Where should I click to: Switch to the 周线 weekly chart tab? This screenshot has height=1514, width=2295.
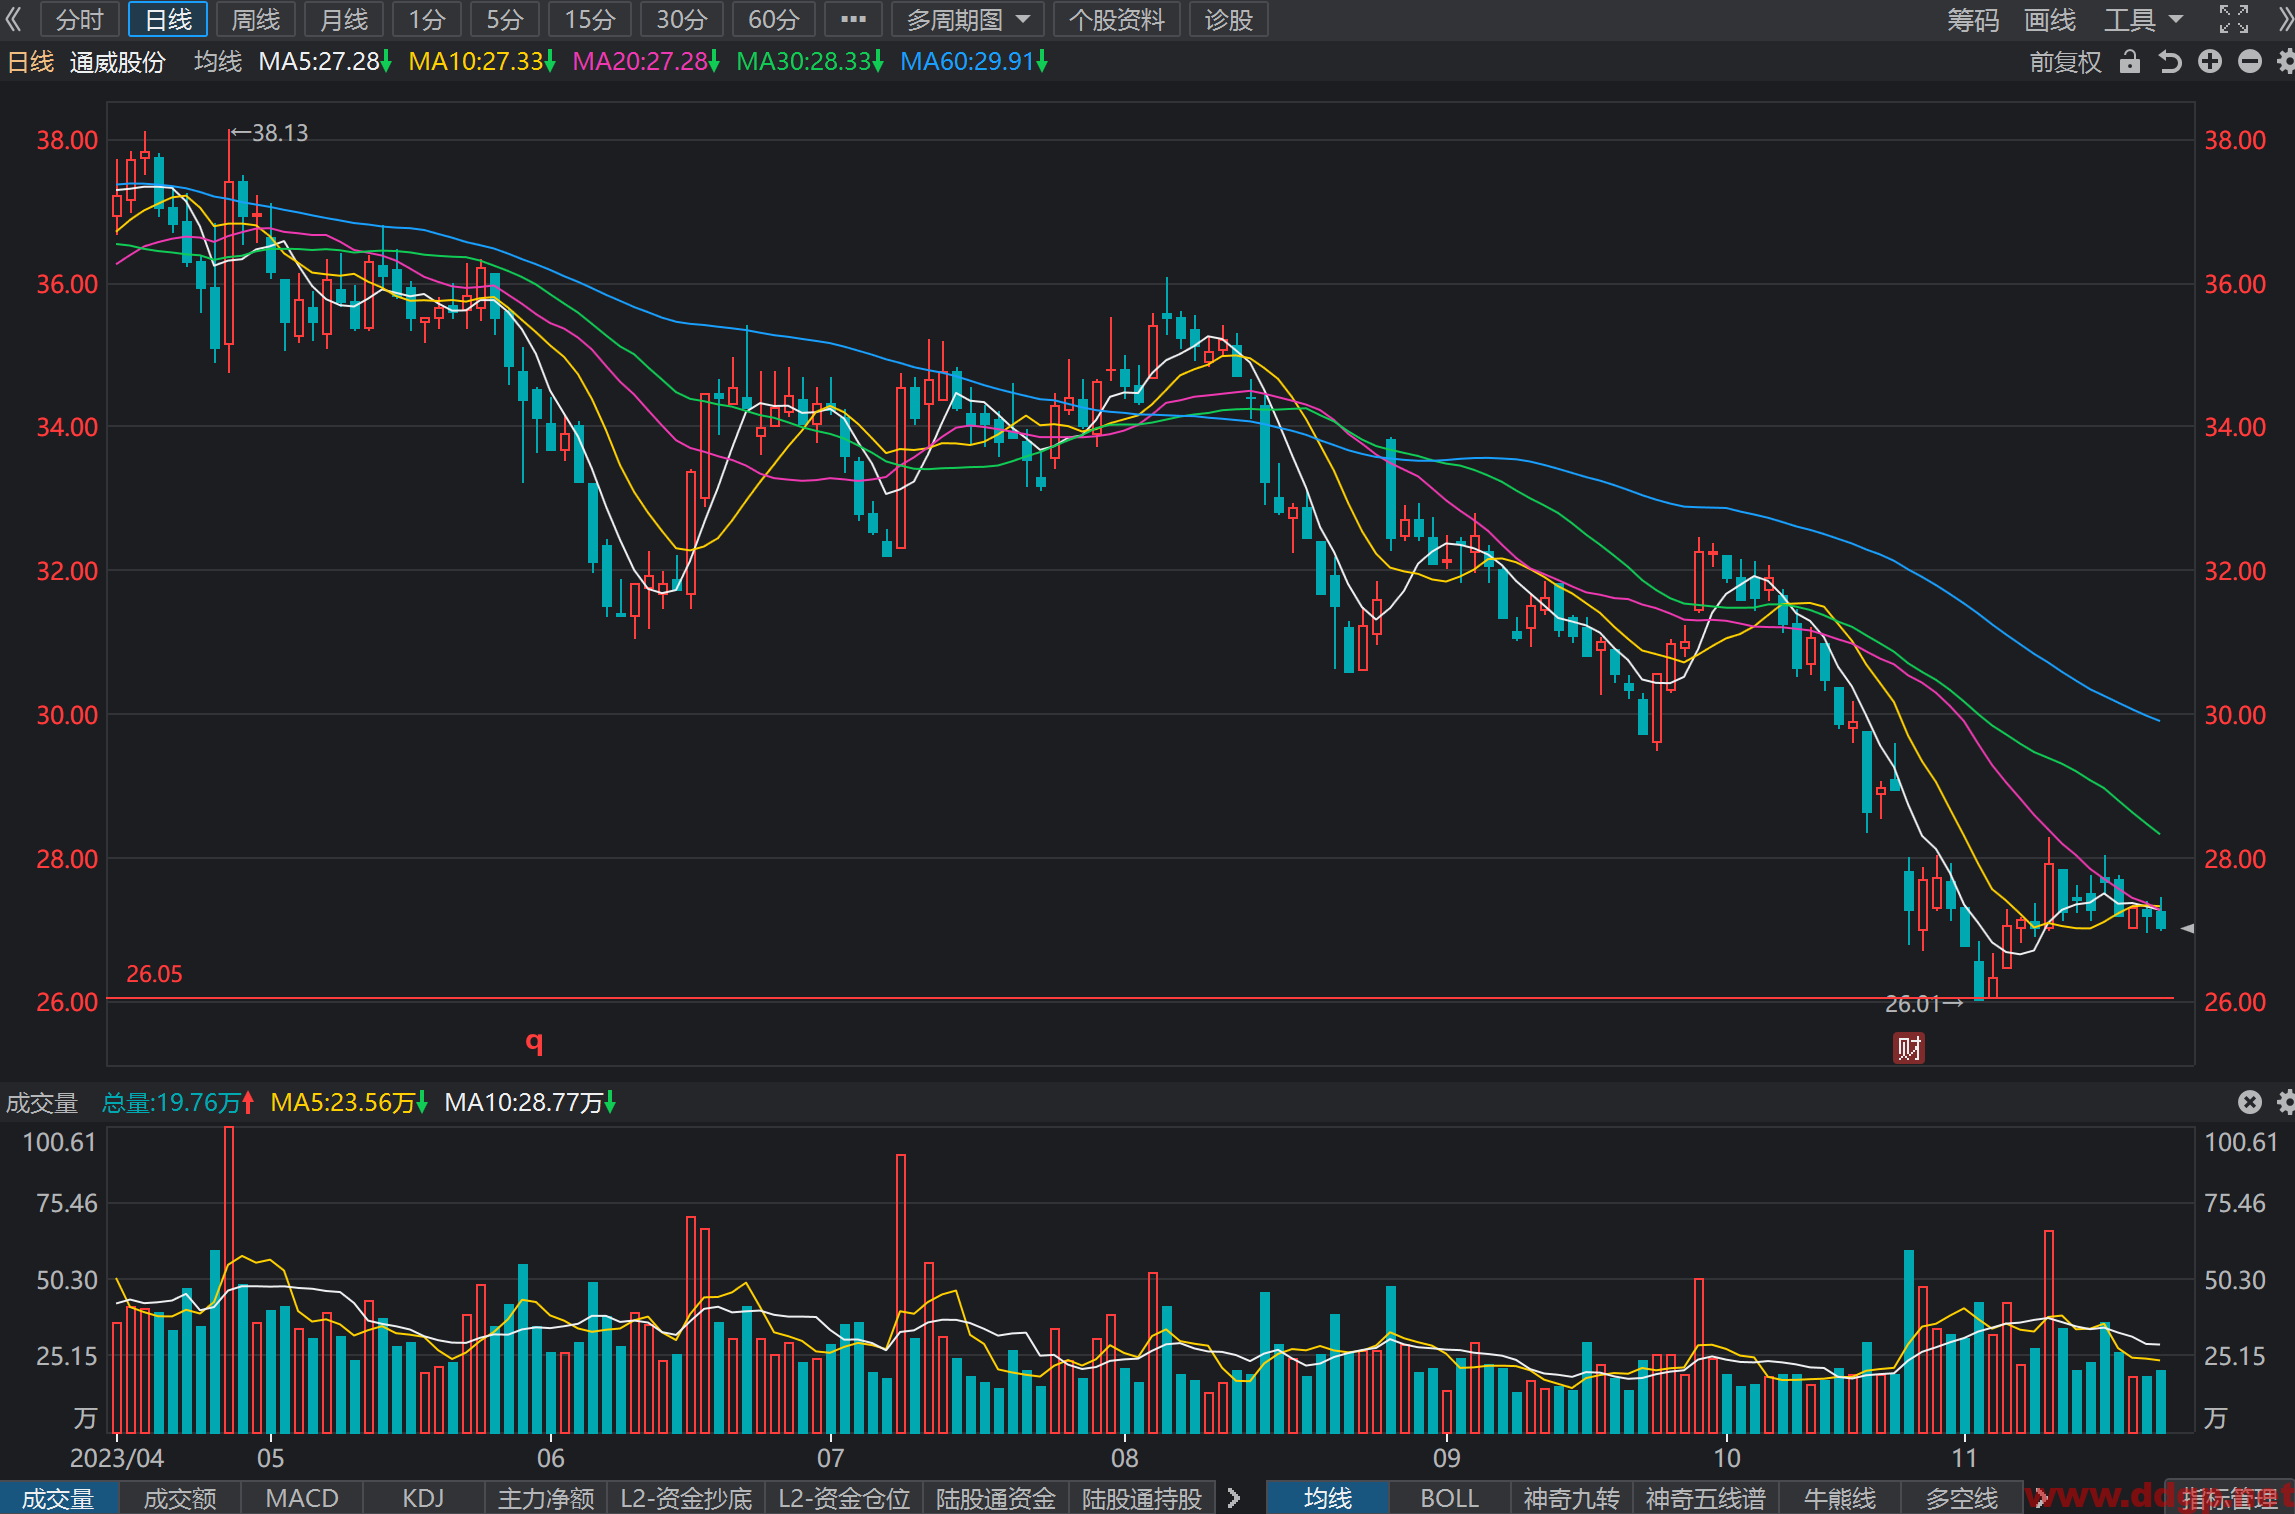[256, 19]
